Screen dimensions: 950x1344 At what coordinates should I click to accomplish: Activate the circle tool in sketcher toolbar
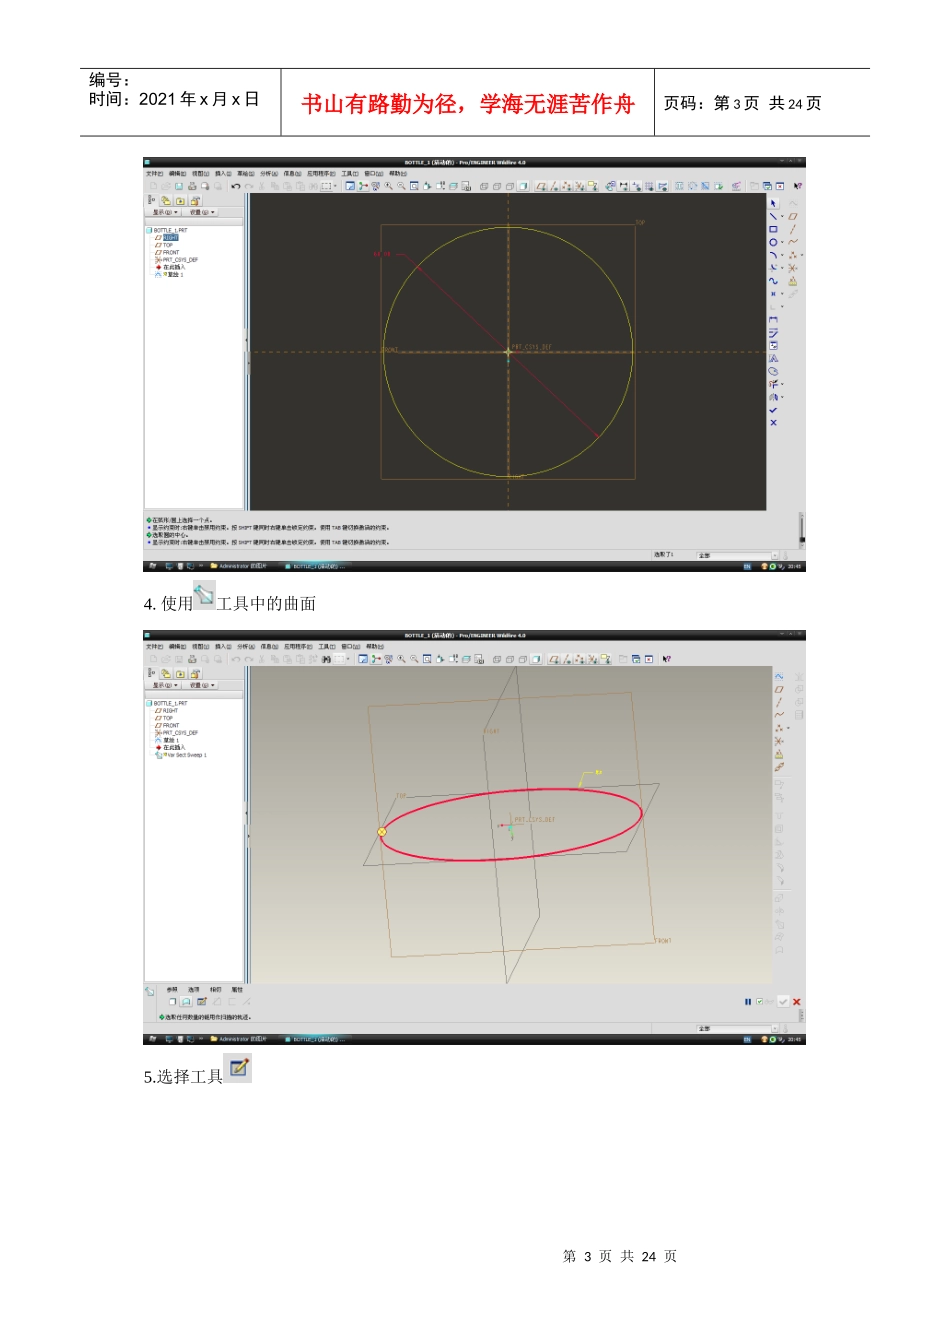pyautogui.click(x=773, y=242)
